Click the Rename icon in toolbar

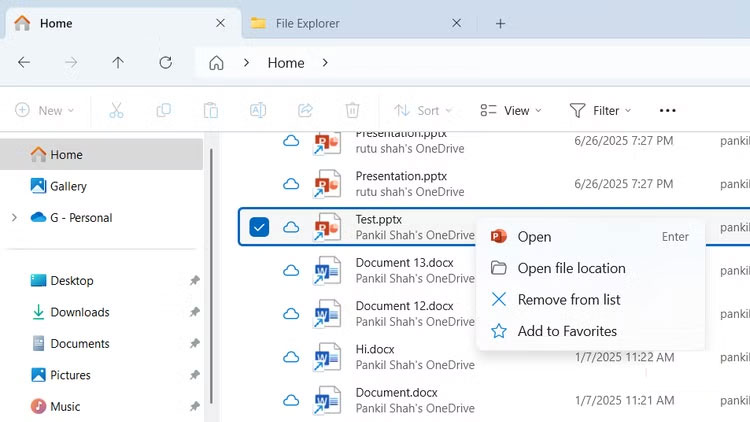pyautogui.click(x=257, y=110)
